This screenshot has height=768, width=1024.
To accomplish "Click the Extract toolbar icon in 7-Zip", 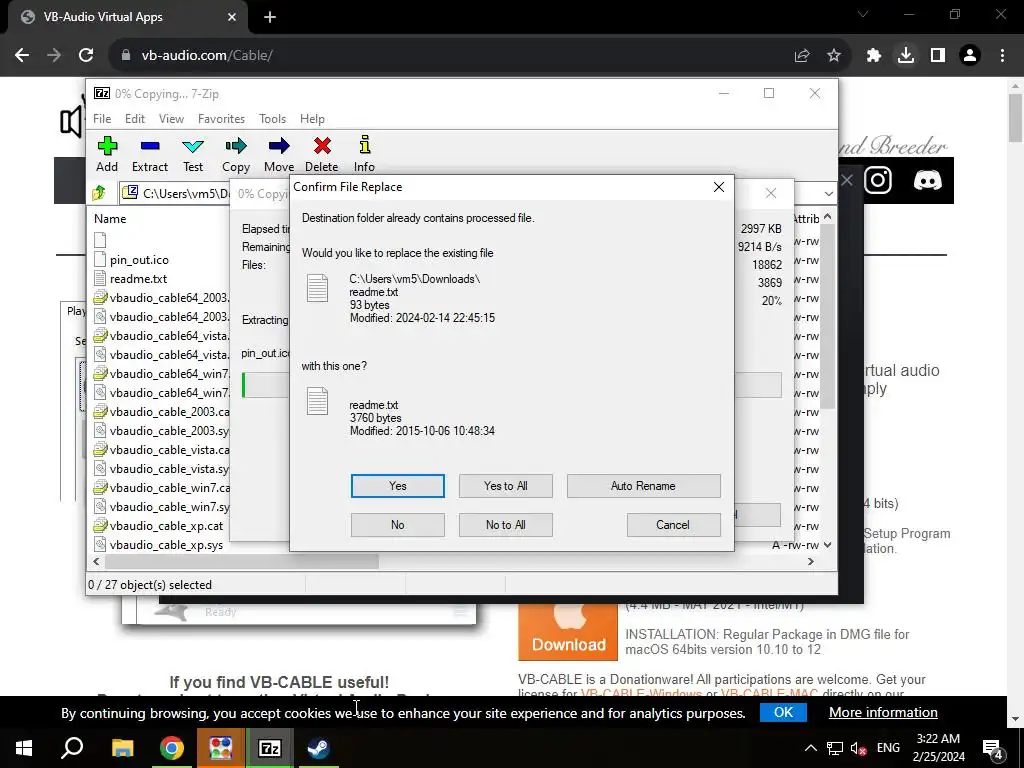I will pyautogui.click(x=150, y=146).
